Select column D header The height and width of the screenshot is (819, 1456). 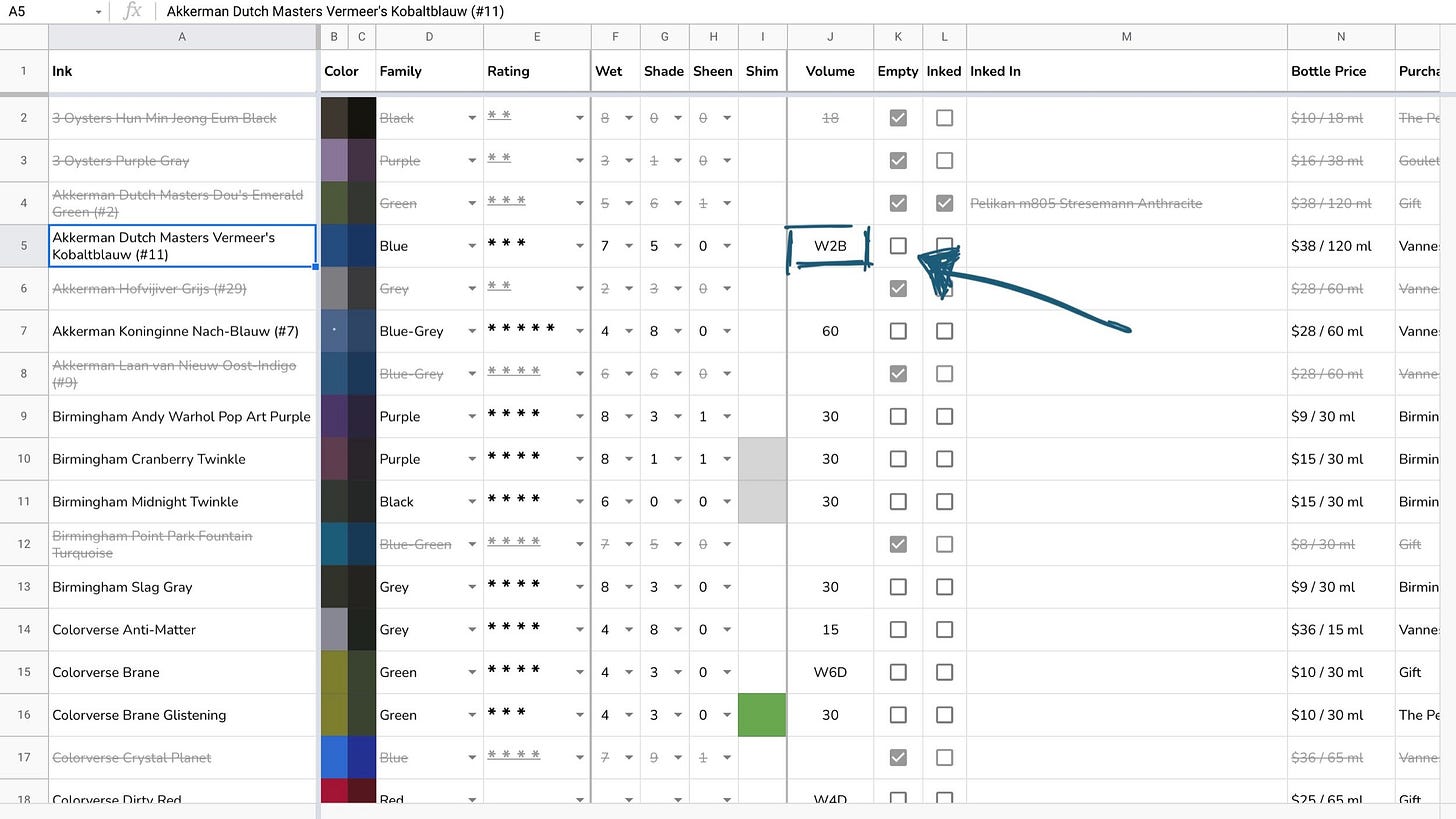(x=429, y=37)
